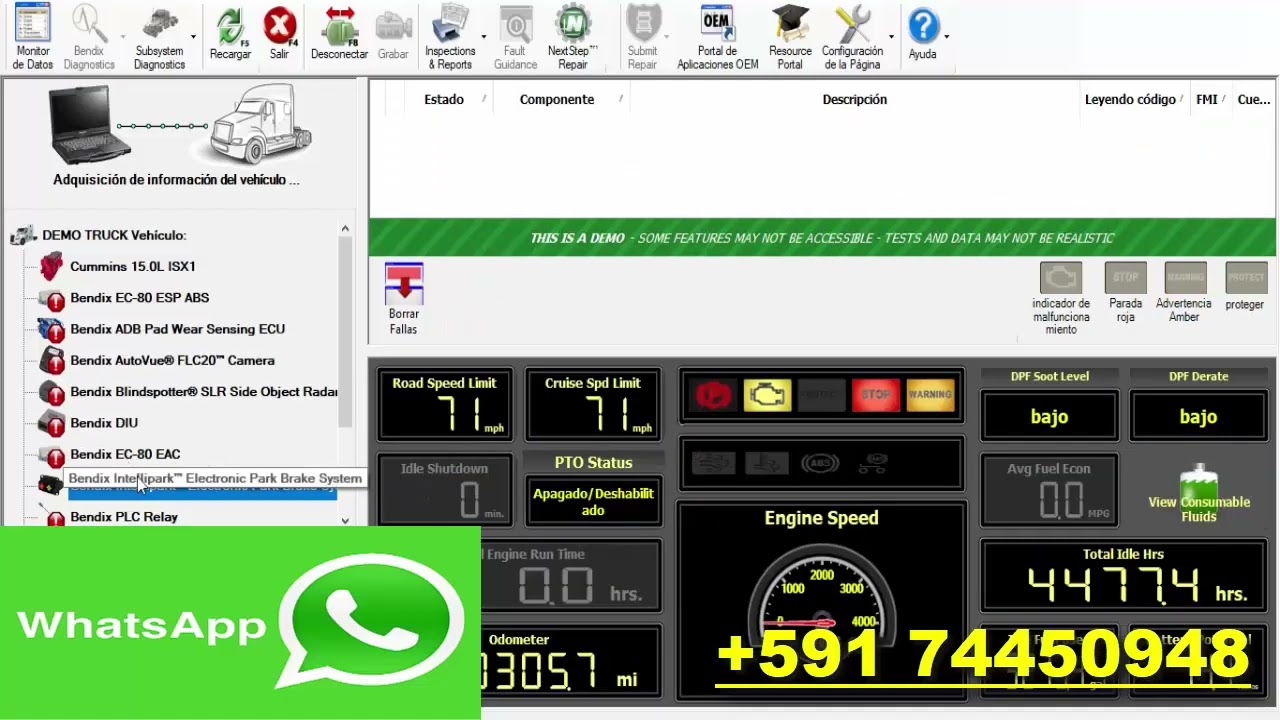Image resolution: width=1280 pixels, height=720 pixels.
Task: Select Bendix PLC Relay component
Action: (124, 517)
